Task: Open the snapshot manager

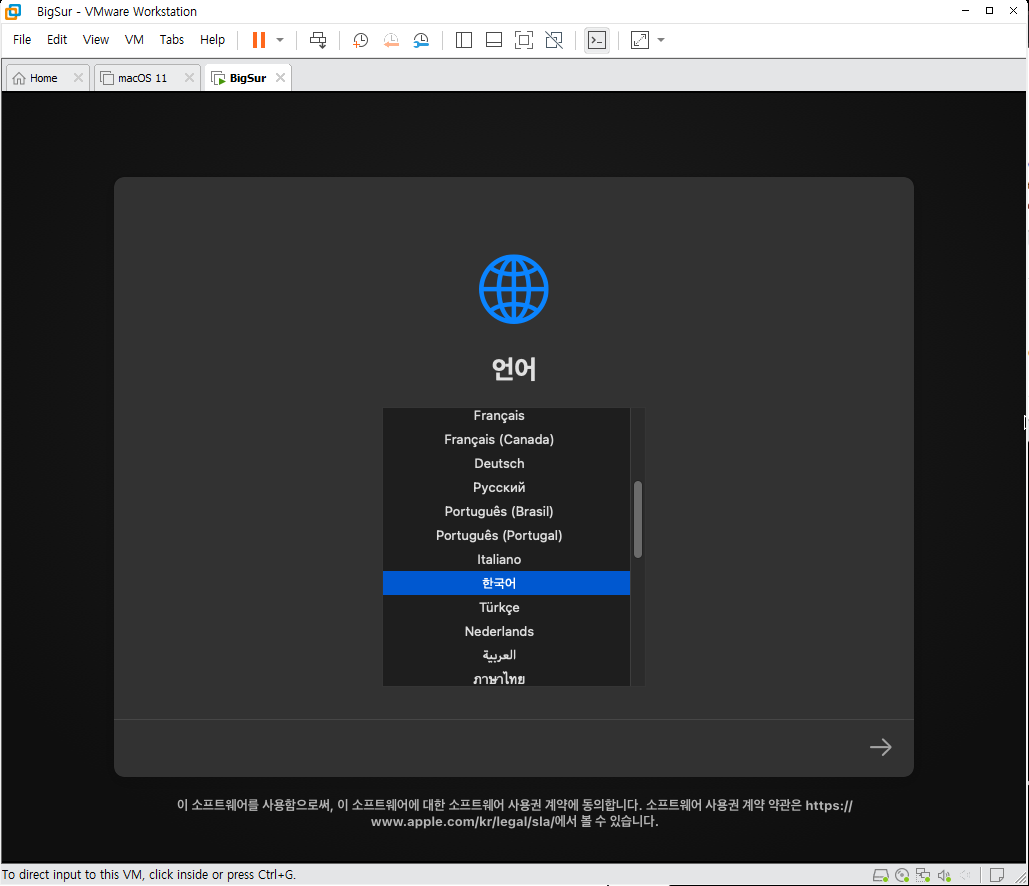Action: click(x=422, y=40)
